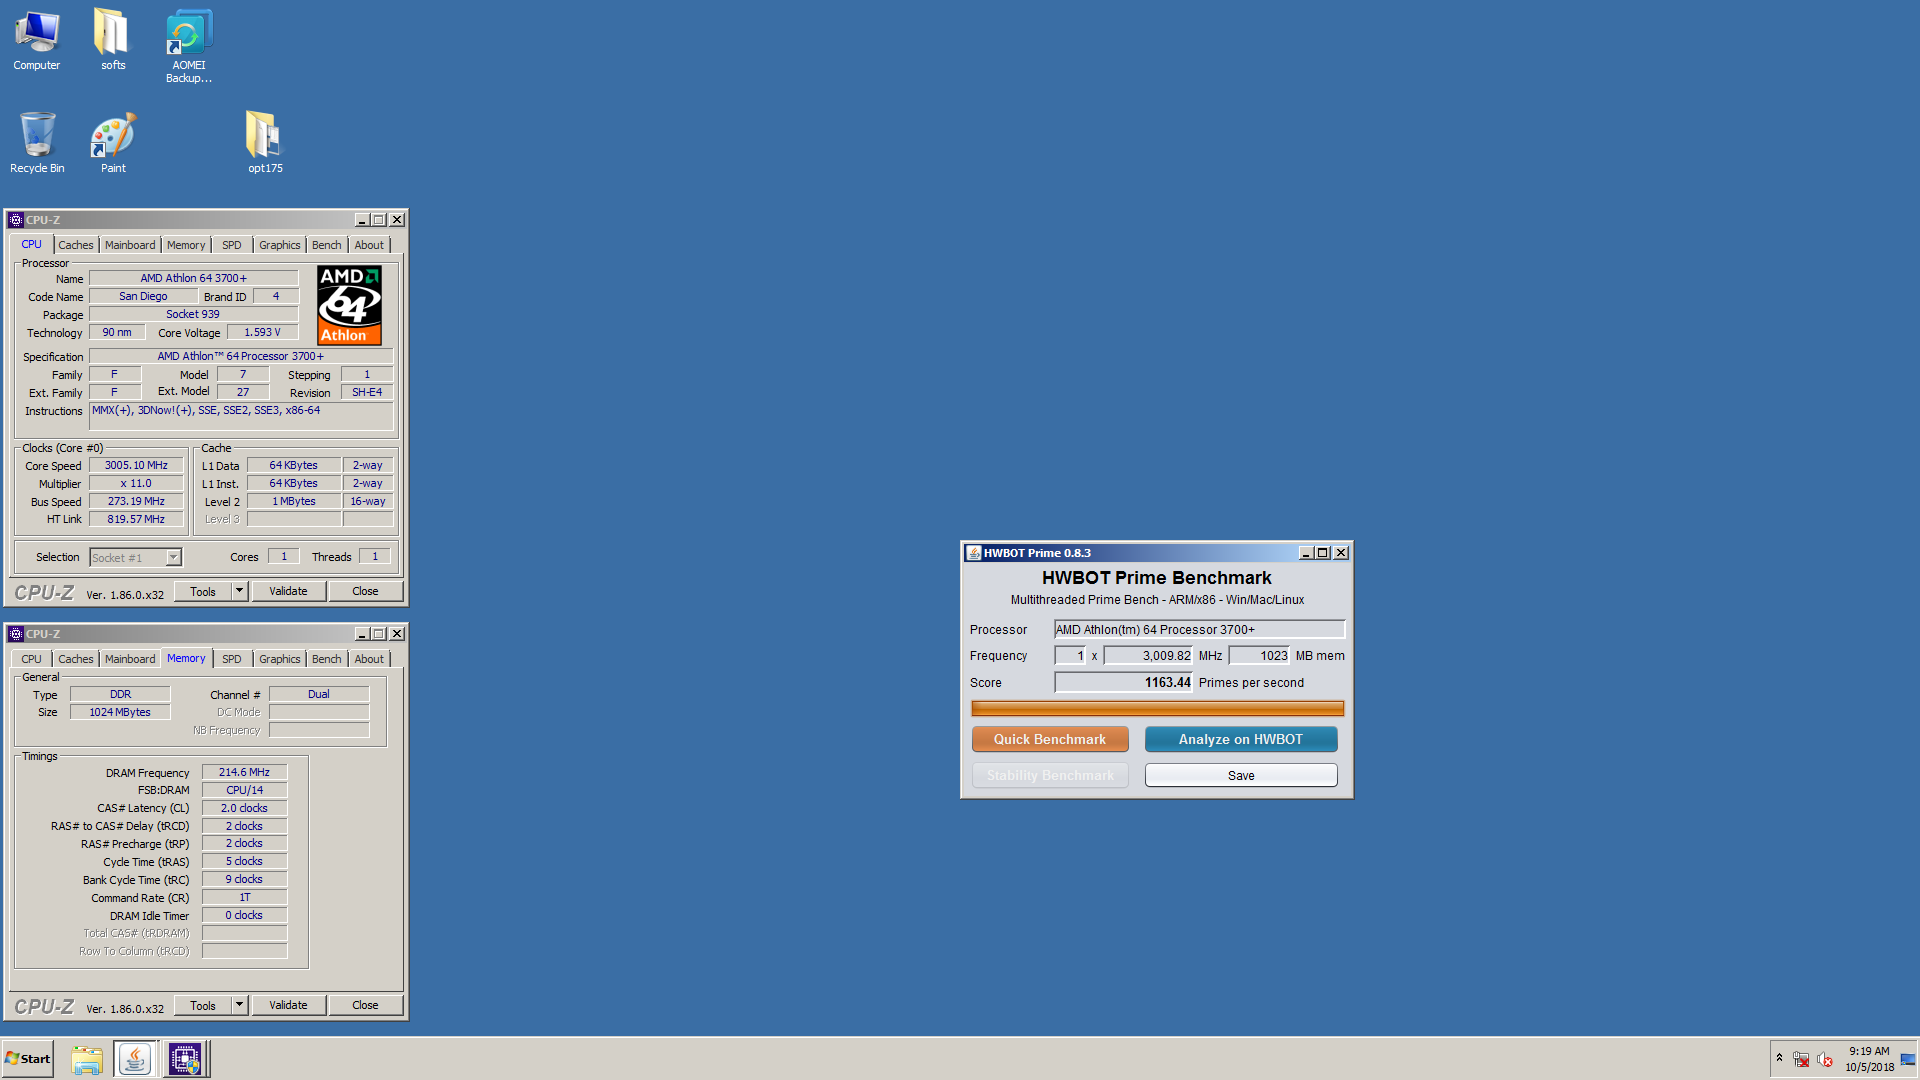Launch AOMEI Backupper shortcut
The height and width of the screenshot is (1080, 1920).
189,46
